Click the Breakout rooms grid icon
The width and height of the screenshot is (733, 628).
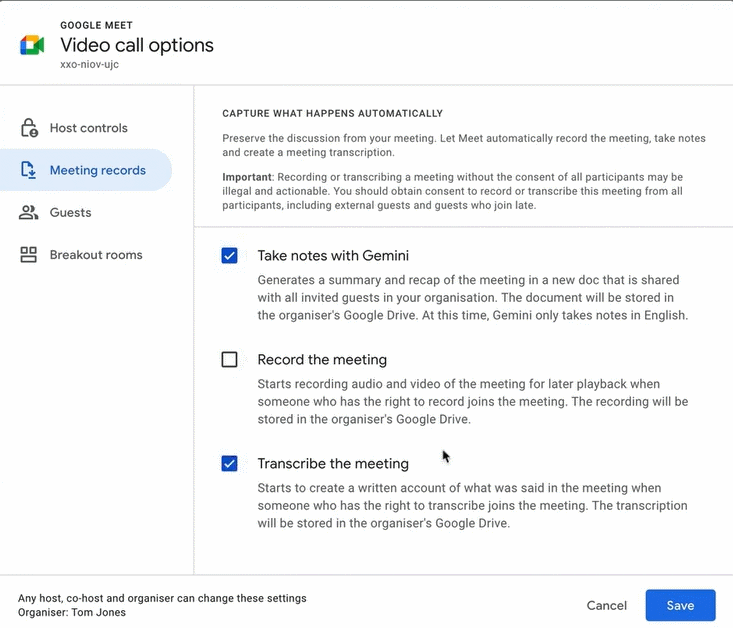coord(29,255)
